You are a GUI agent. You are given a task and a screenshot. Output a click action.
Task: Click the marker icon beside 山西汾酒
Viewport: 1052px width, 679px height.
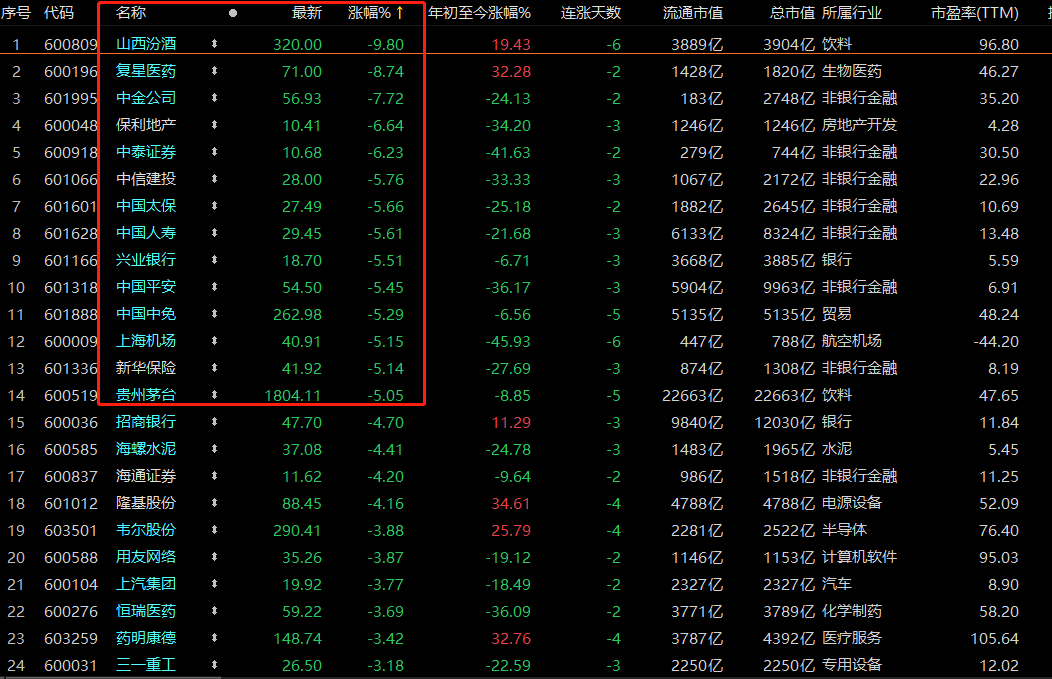tap(215, 44)
